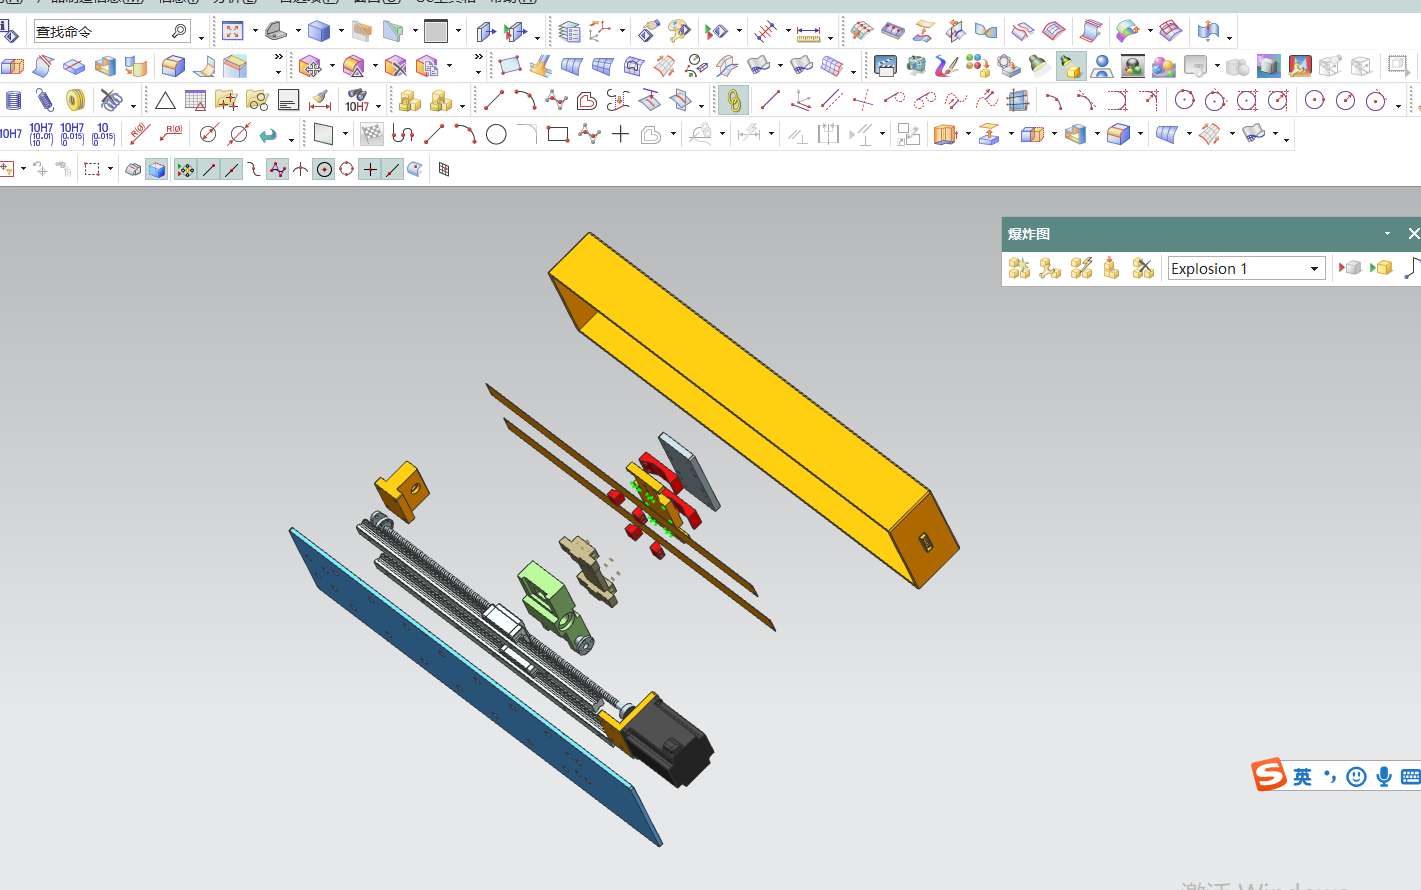
Task: Click the sketch Point plus tool
Action: (x=621, y=134)
